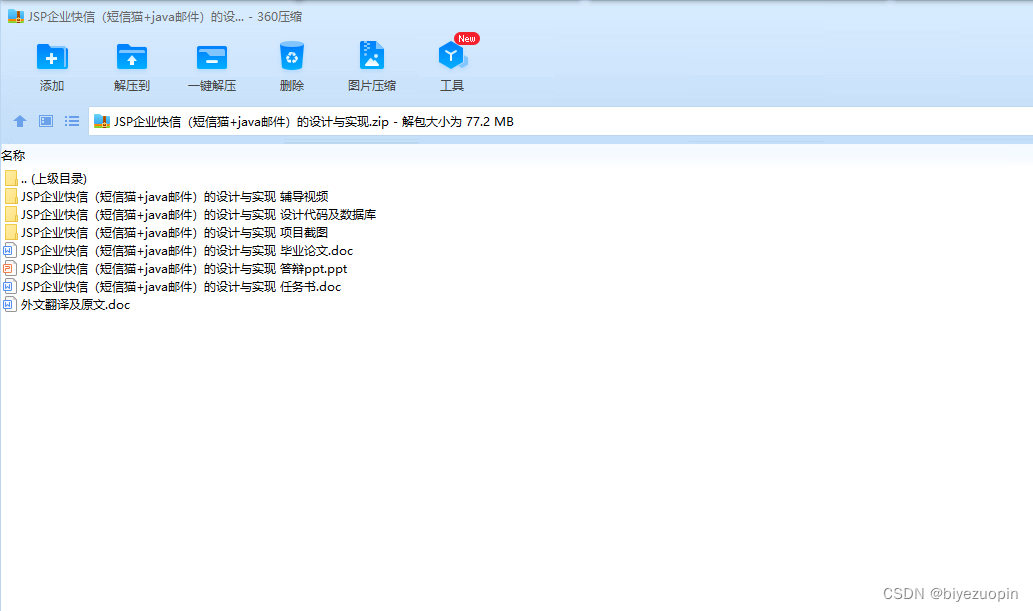Select the 辅导视频 folder
This screenshot has height=611, width=1033.
pyautogui.click(x=175, y=196)
